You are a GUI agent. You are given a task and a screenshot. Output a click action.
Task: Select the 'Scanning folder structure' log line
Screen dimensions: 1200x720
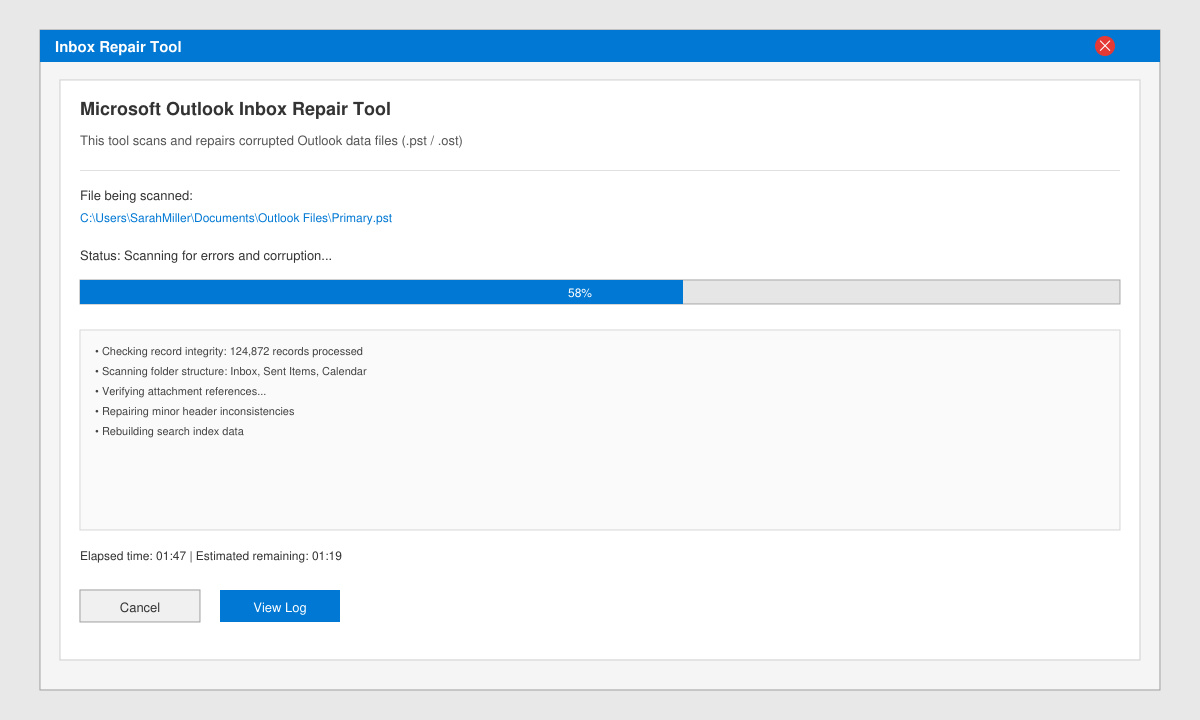point(231,371)
